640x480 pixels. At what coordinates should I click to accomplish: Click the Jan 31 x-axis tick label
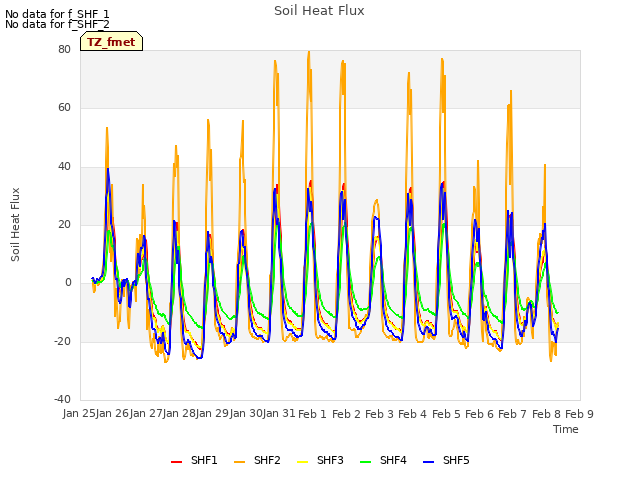[279, 414]
